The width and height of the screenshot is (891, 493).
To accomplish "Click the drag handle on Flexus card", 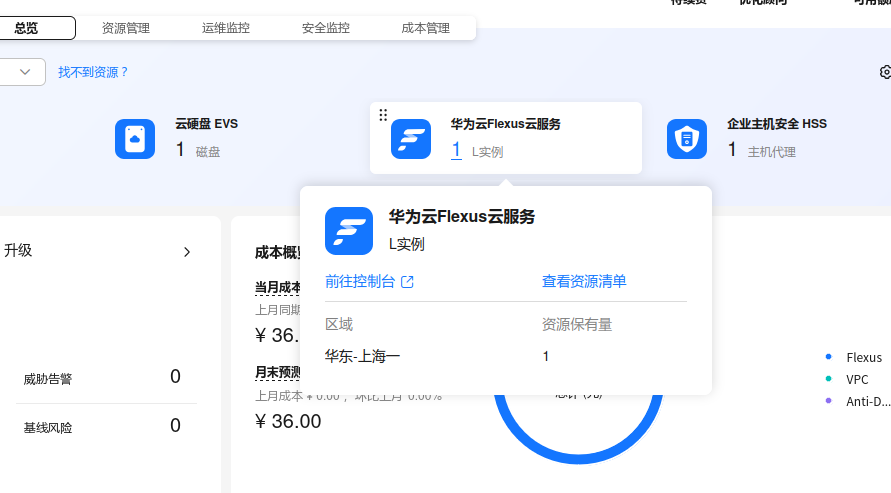I will pos(383,115).
